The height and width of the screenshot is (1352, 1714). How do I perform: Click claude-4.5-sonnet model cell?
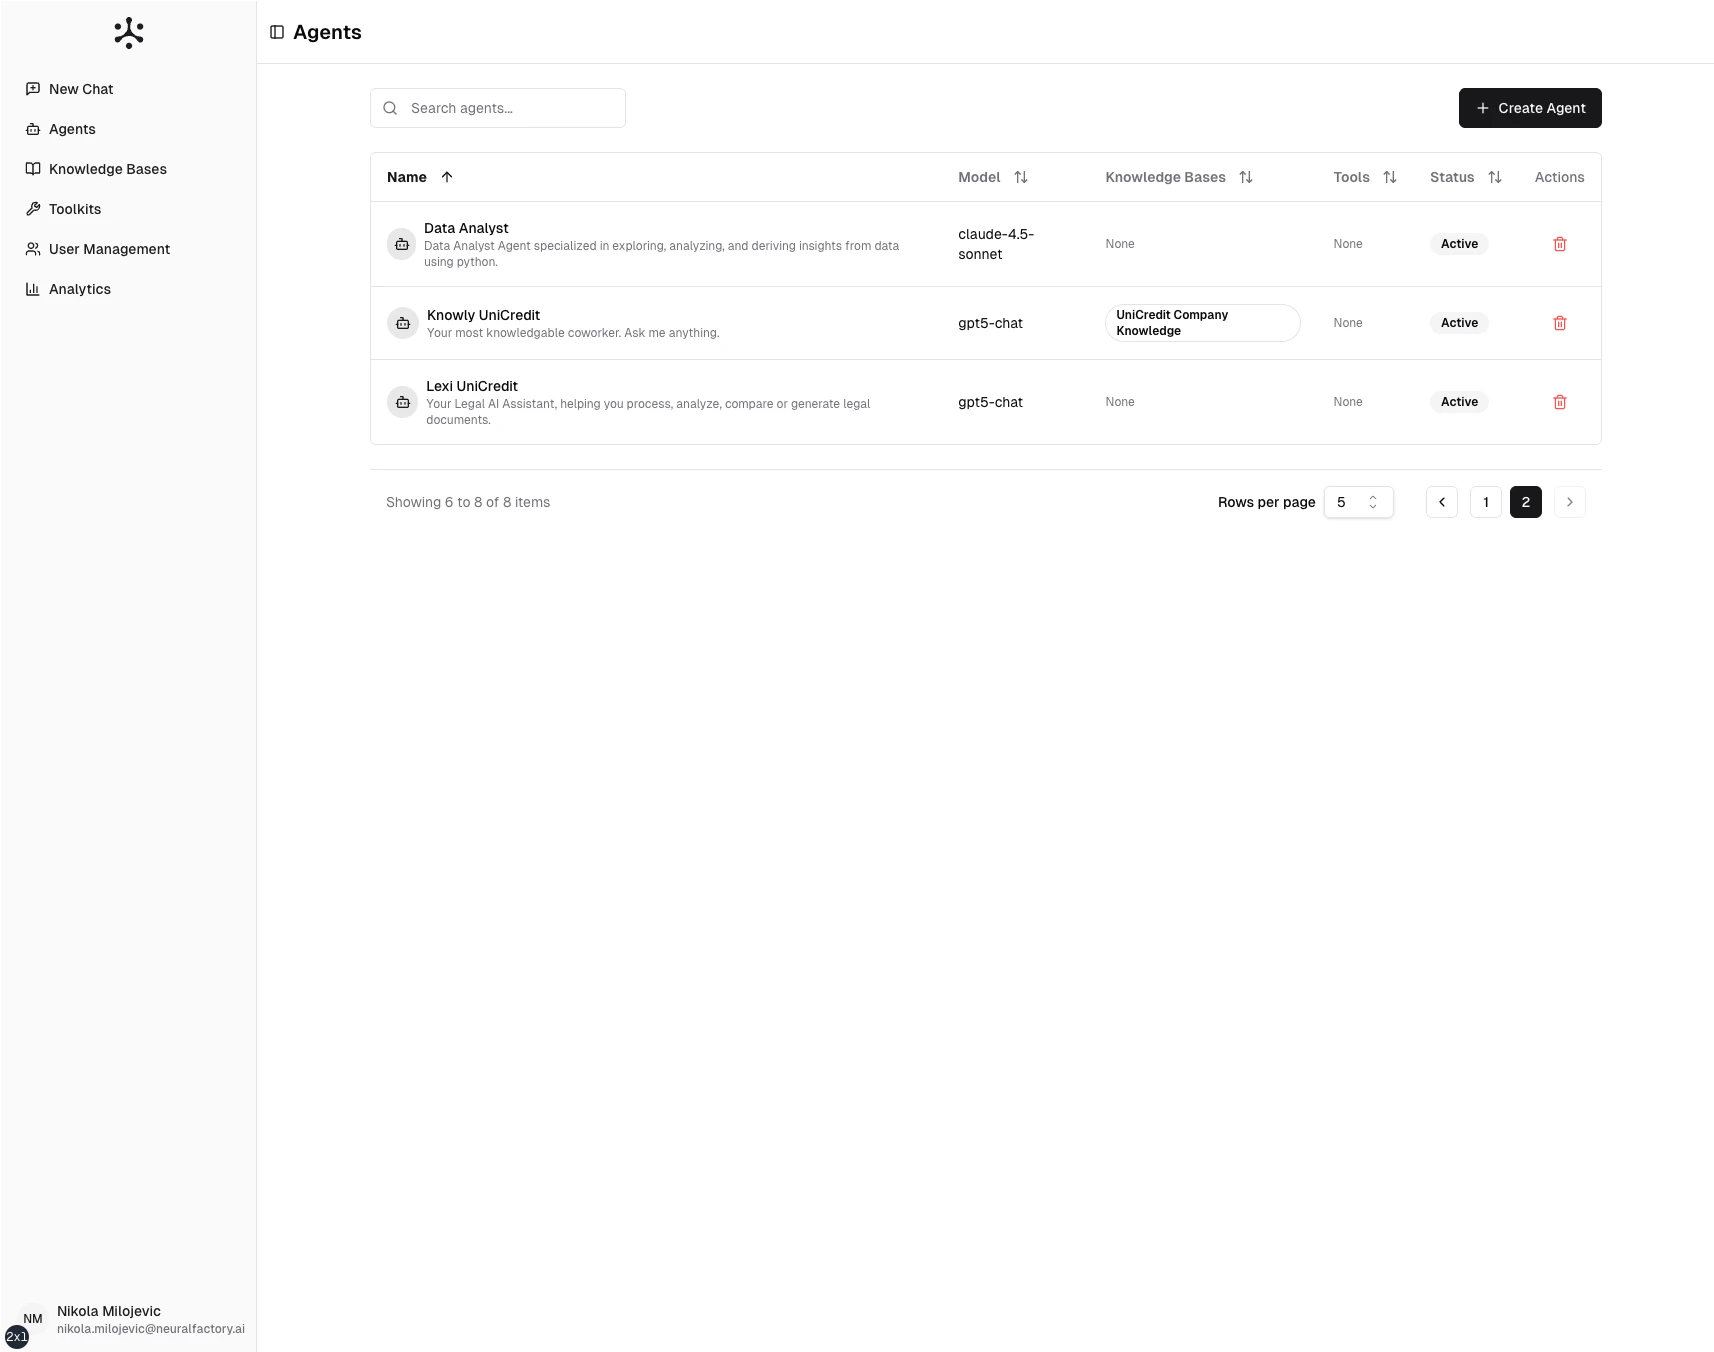(996, 244)
